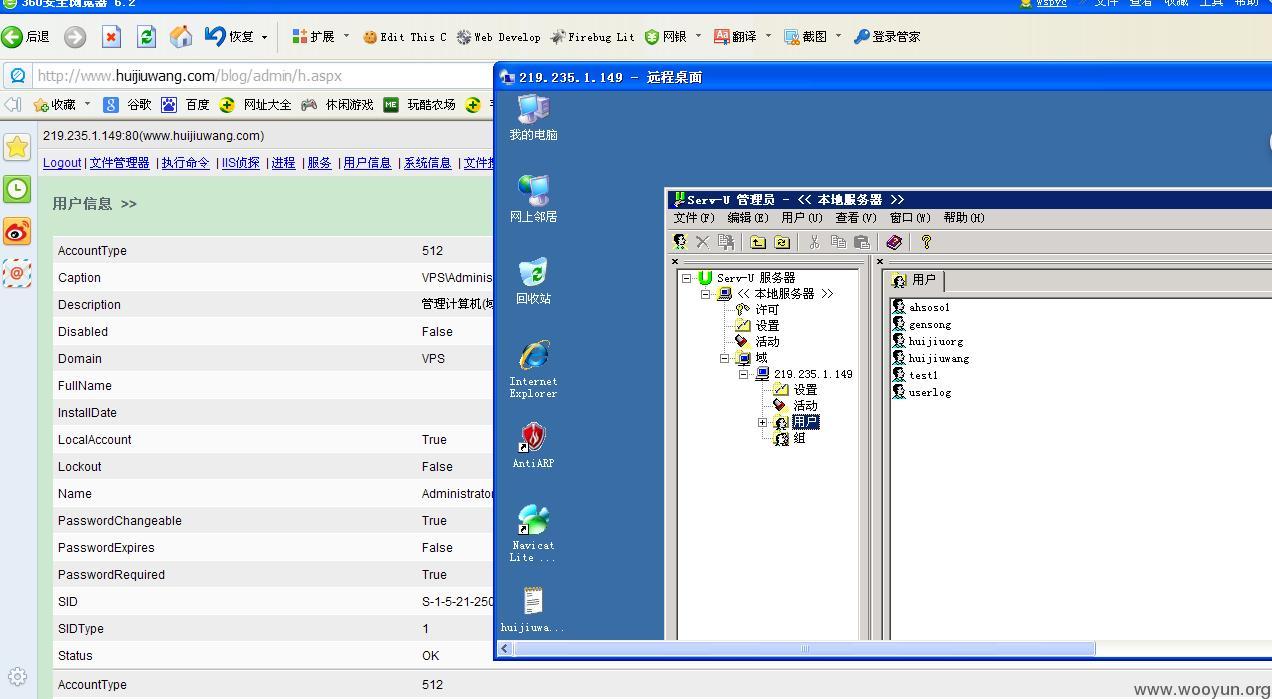Open the IIS侦探 link
The width and height of the screenshot is (1272, 699).
pos(240,163)
